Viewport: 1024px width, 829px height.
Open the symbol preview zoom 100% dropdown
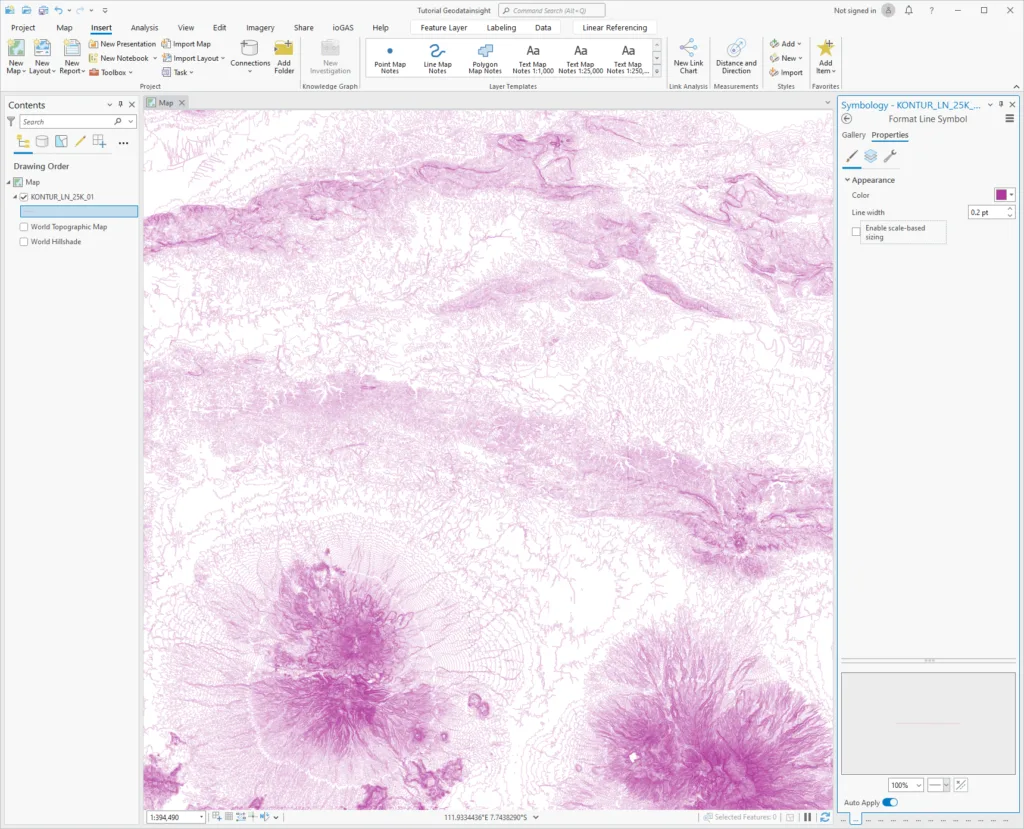coord(919,785)
